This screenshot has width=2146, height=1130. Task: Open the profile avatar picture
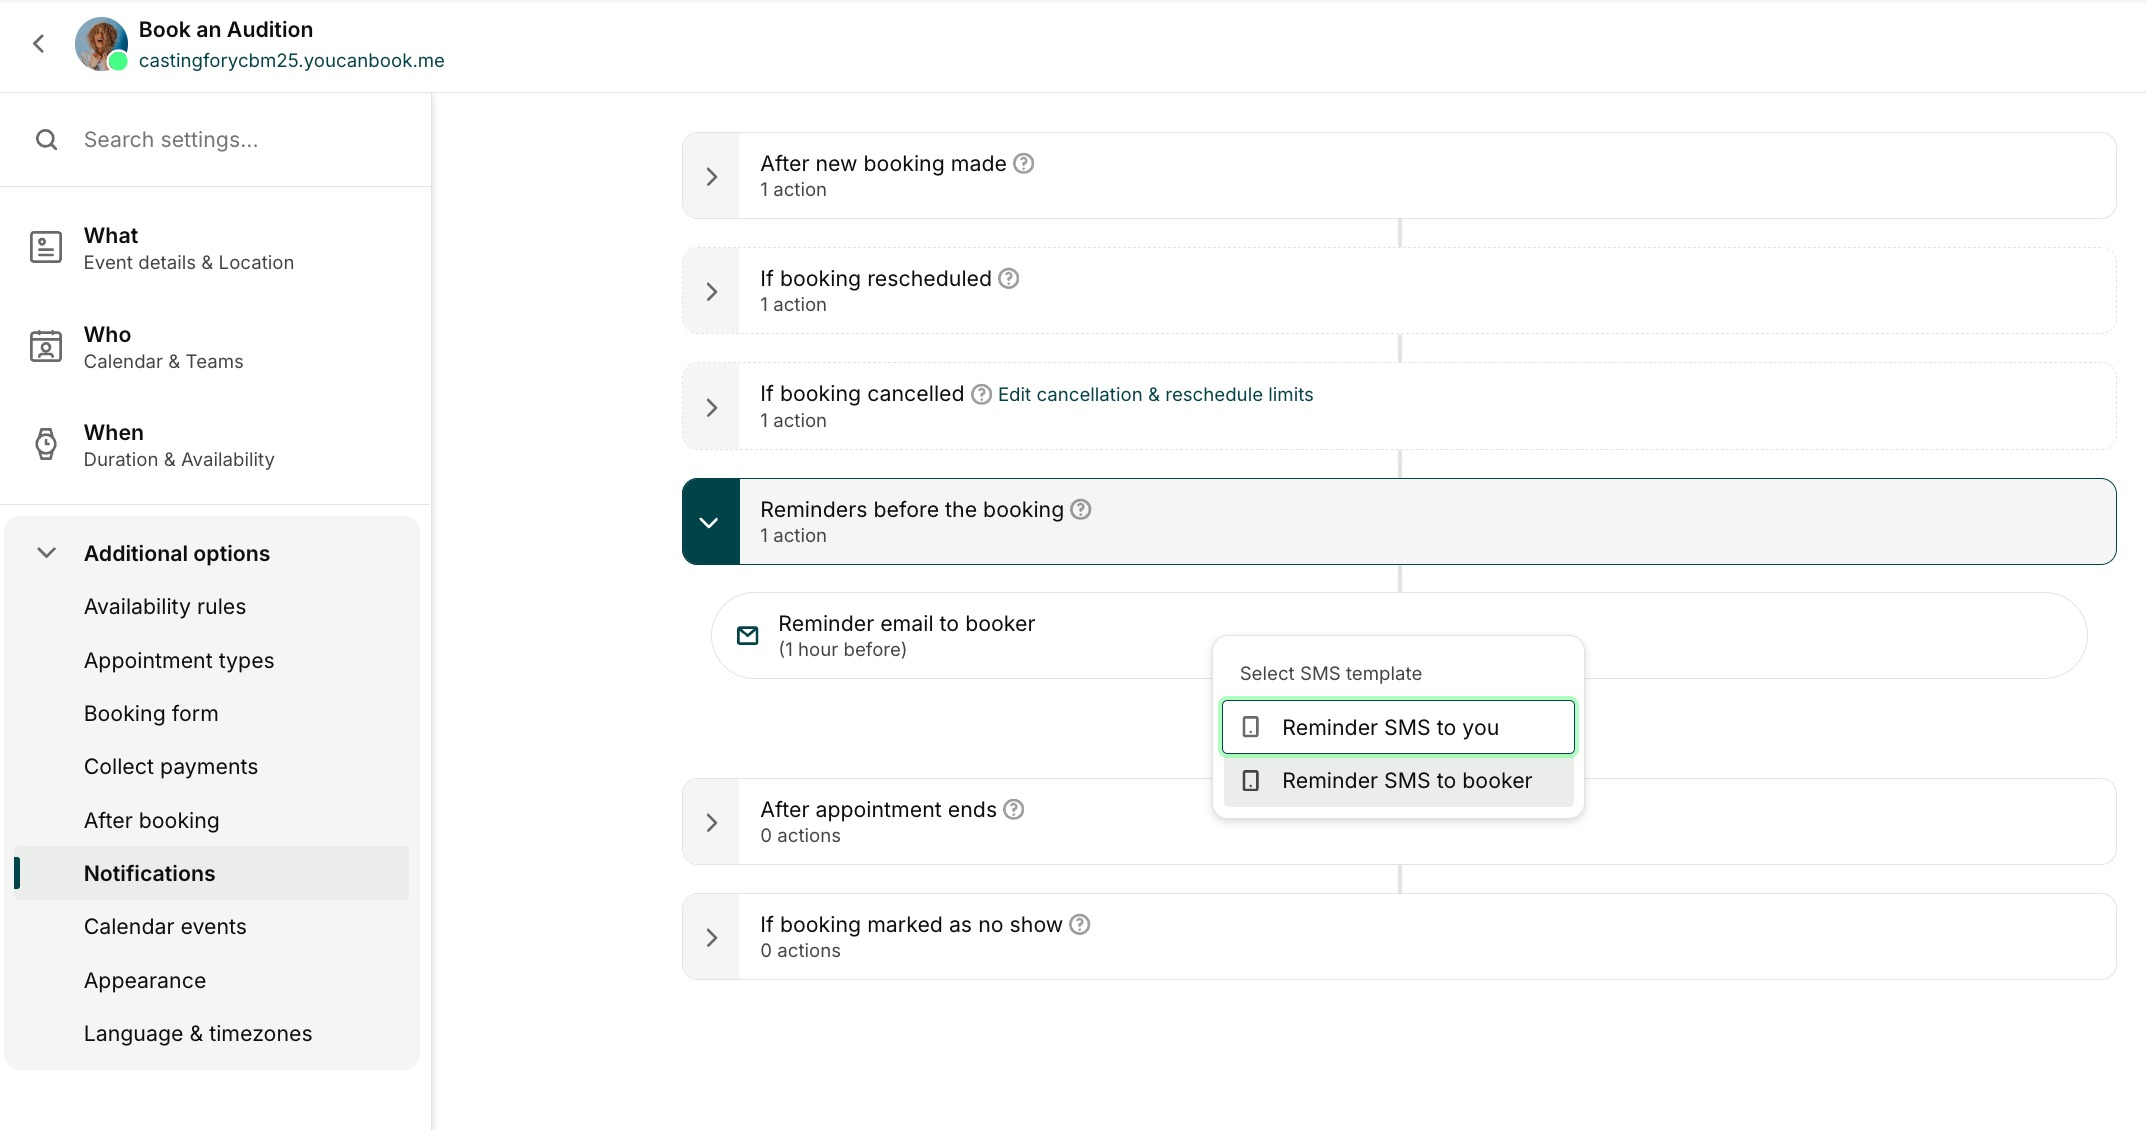(x=101, y=44)
